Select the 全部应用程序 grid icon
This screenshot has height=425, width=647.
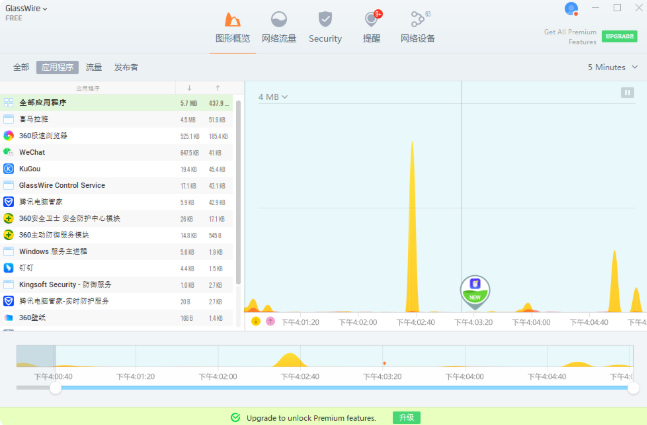(x=8, y=103)
